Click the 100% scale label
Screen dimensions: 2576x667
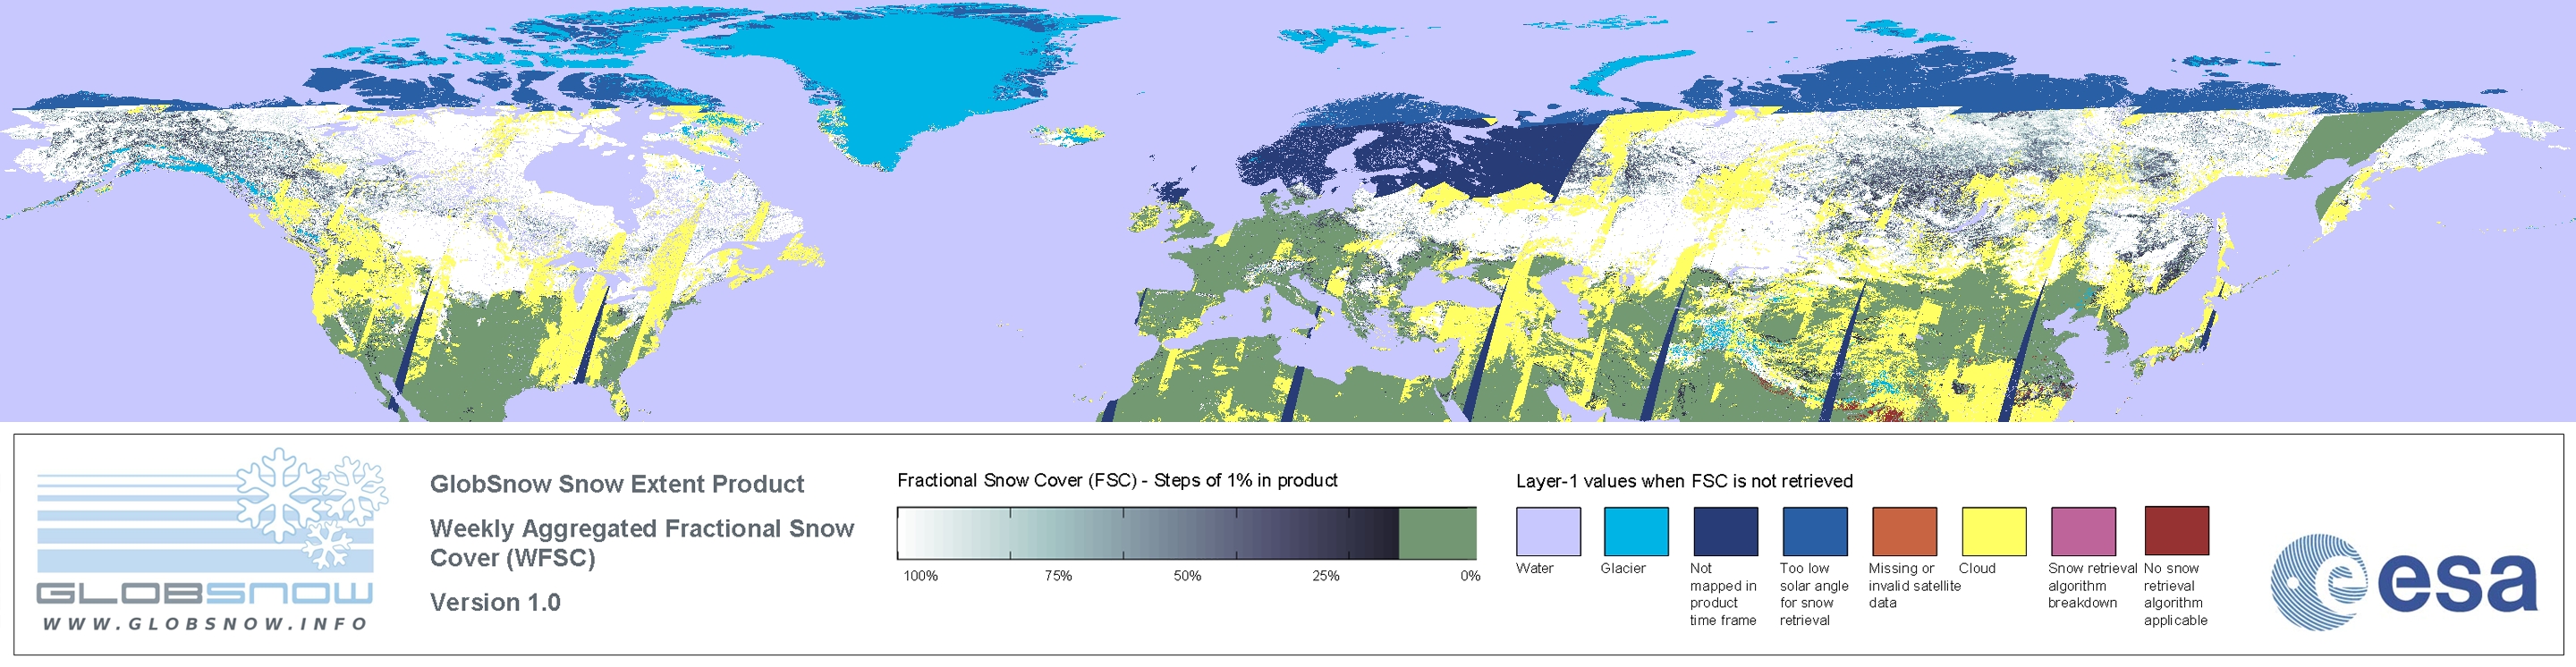point(921,576)
